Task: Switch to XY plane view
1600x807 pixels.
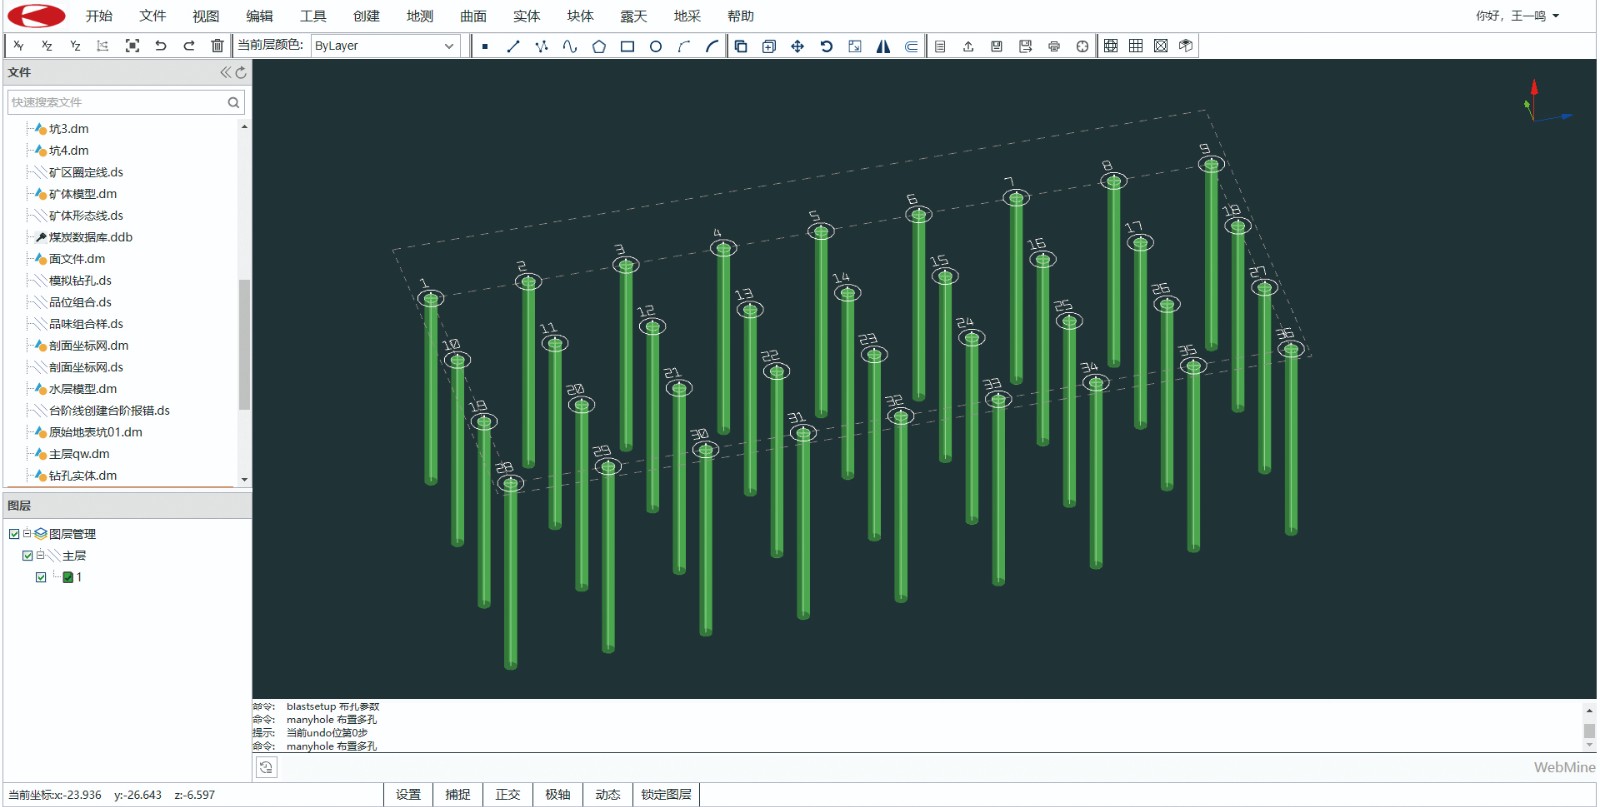Action: click(x=19, y=46)
